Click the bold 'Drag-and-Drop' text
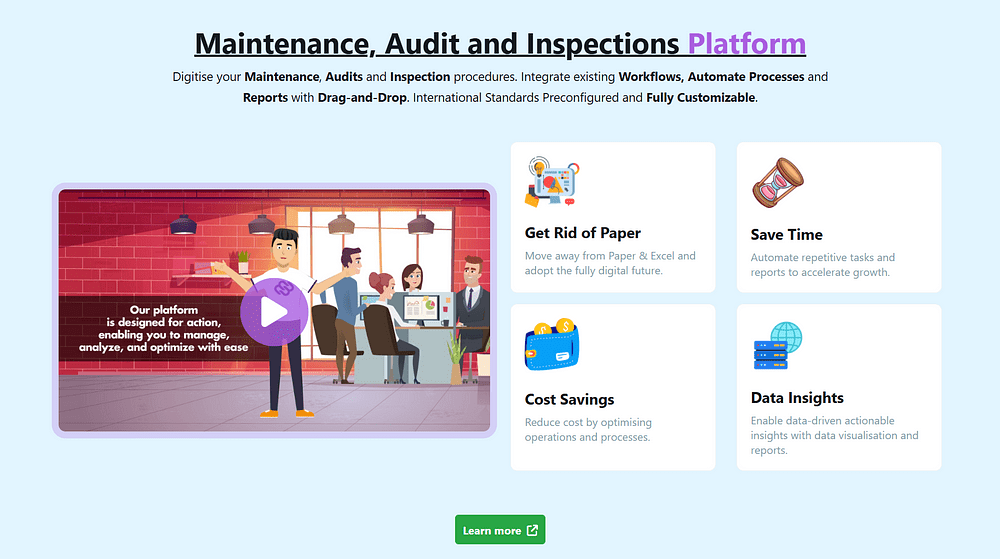Viewport: 1000px width, 559px height. (362, 98)
